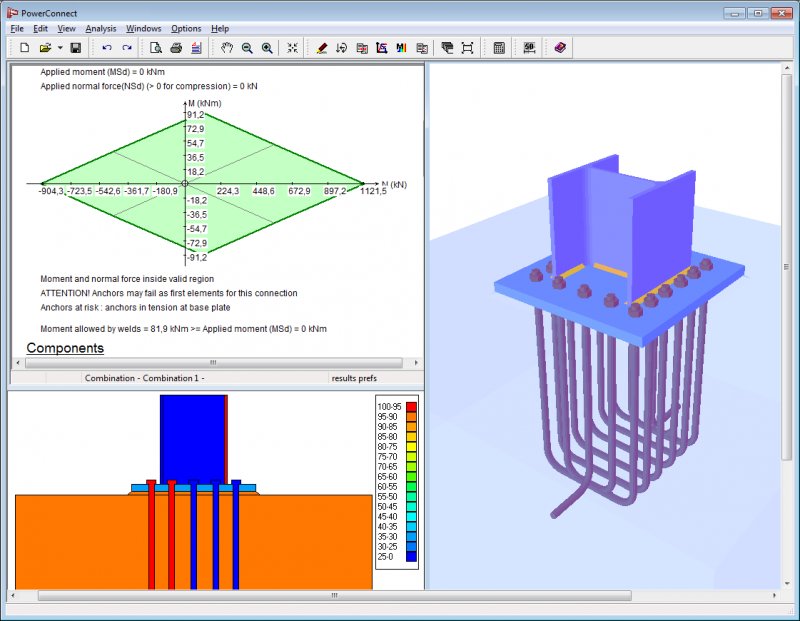Screen dimensions: 800x621
Task: Choose the dark blue 25-0 legend swatch
Action: (411, 557)
